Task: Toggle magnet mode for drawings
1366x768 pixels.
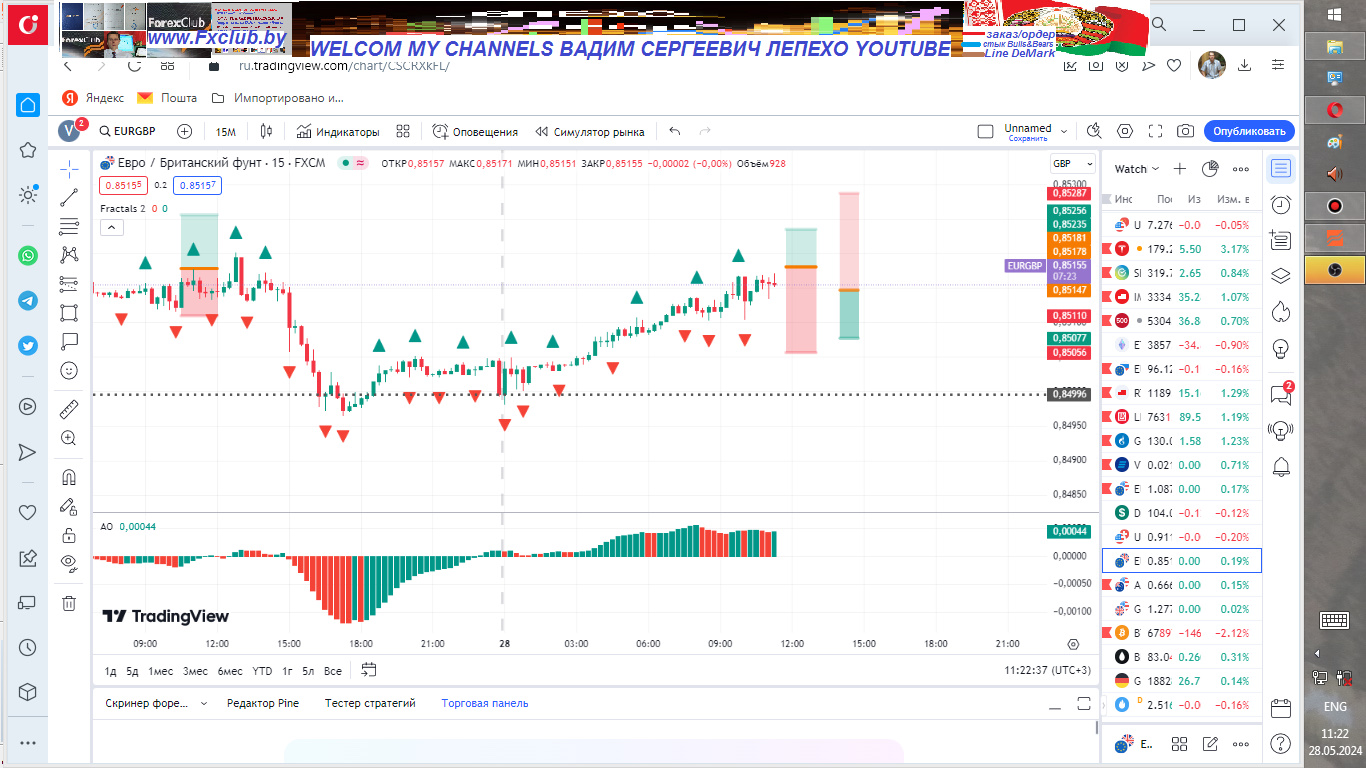Action: (x=69, y=477)
